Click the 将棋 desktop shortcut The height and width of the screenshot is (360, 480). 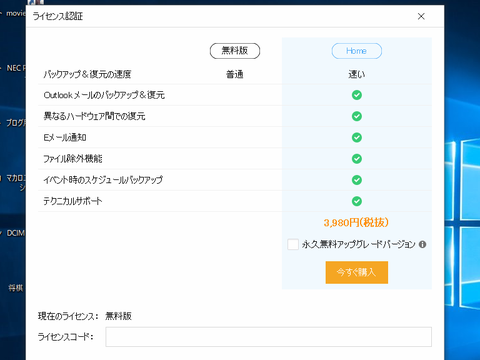point(16,288)
